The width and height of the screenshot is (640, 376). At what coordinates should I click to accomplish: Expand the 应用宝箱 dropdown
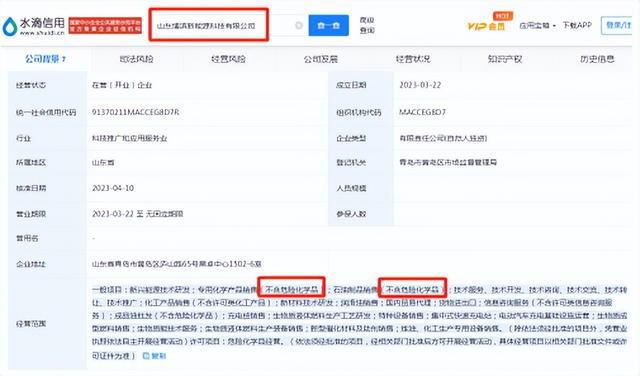click(x=537, y=25)
